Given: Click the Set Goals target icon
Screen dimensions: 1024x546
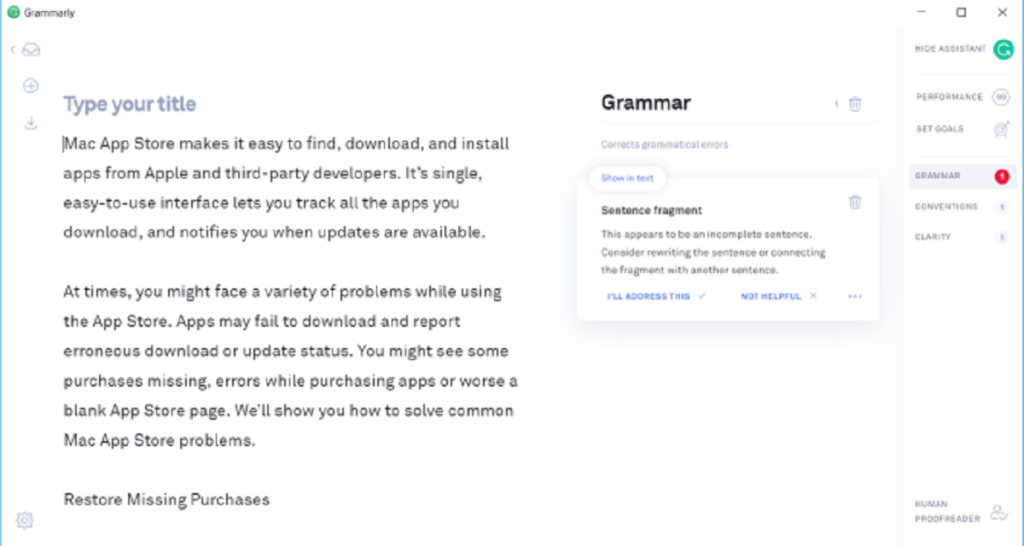Looking at the screenshot, I should tap(1001, 129).
